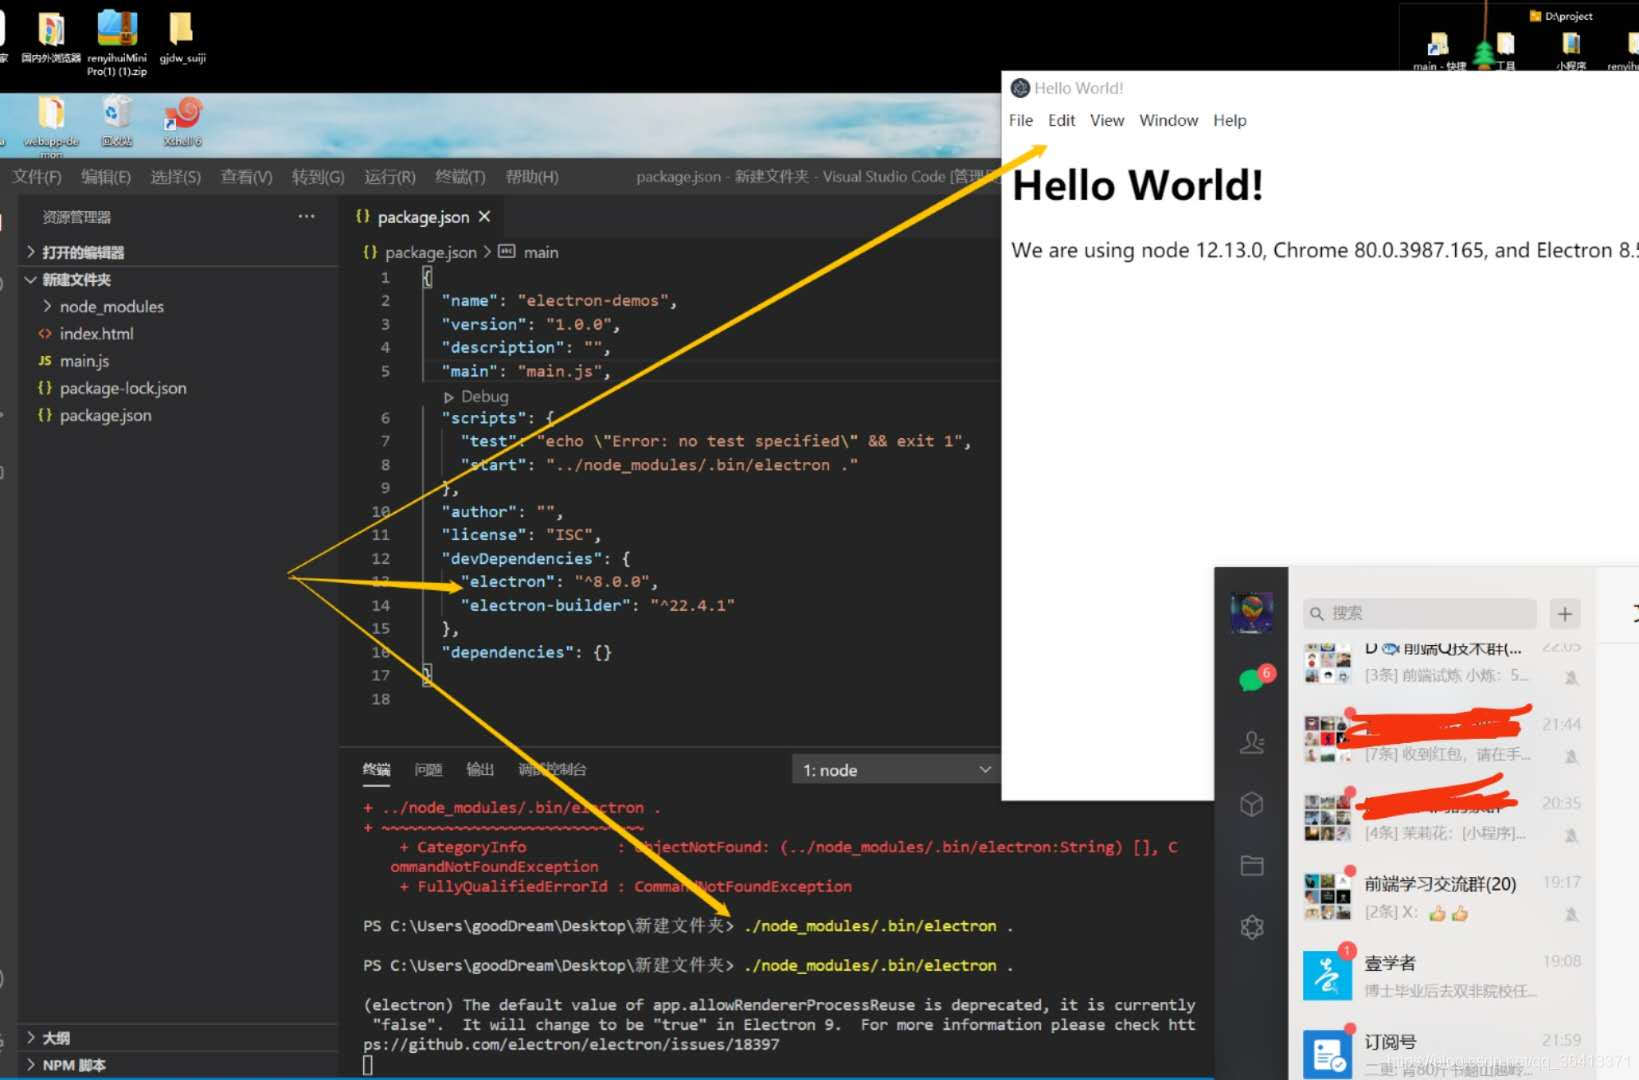Close the package.json editor tab
Viewport: 1639px width, 1080px height.
tap(484, 216)
